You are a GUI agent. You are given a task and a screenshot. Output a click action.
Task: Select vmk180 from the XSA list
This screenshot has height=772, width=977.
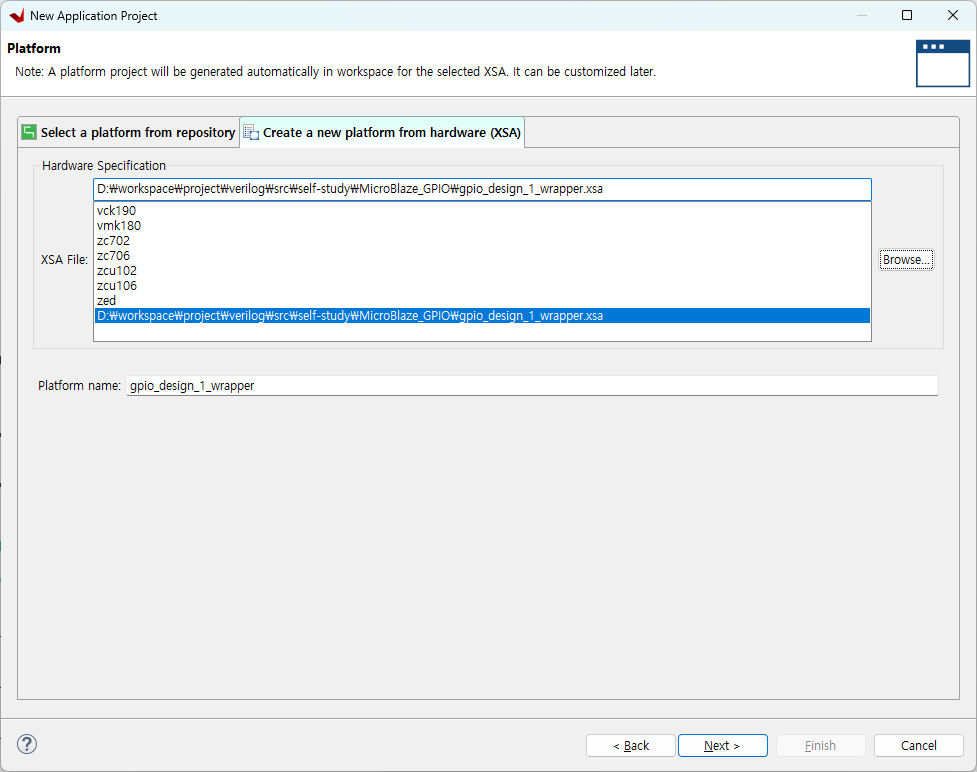click(x=119, y=226)
